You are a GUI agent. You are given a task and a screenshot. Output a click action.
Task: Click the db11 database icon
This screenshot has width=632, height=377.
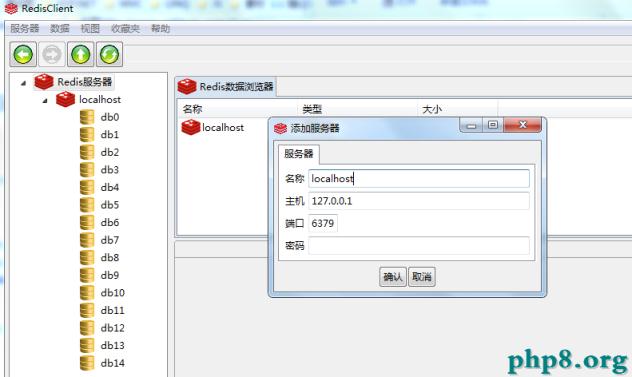87,310
